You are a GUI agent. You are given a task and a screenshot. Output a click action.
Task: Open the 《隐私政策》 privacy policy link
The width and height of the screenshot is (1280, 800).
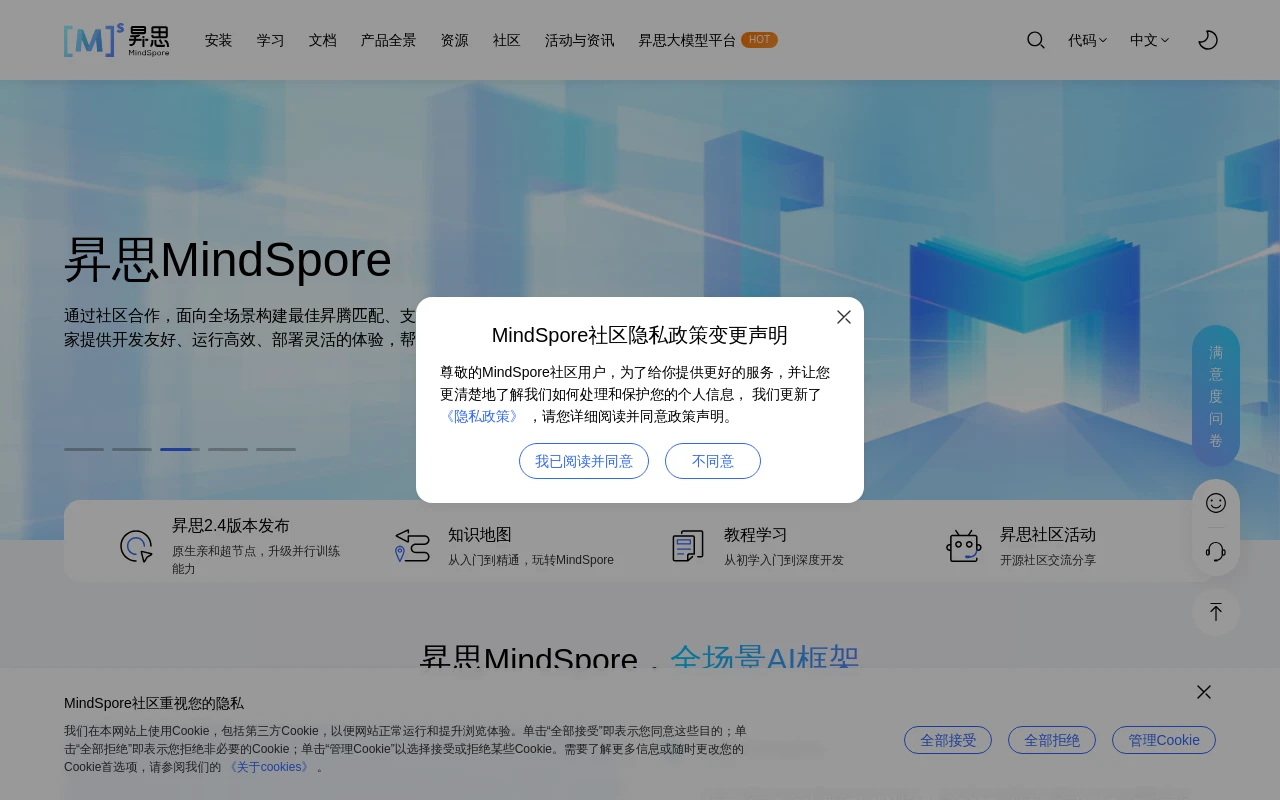click(x=482, y=416)
